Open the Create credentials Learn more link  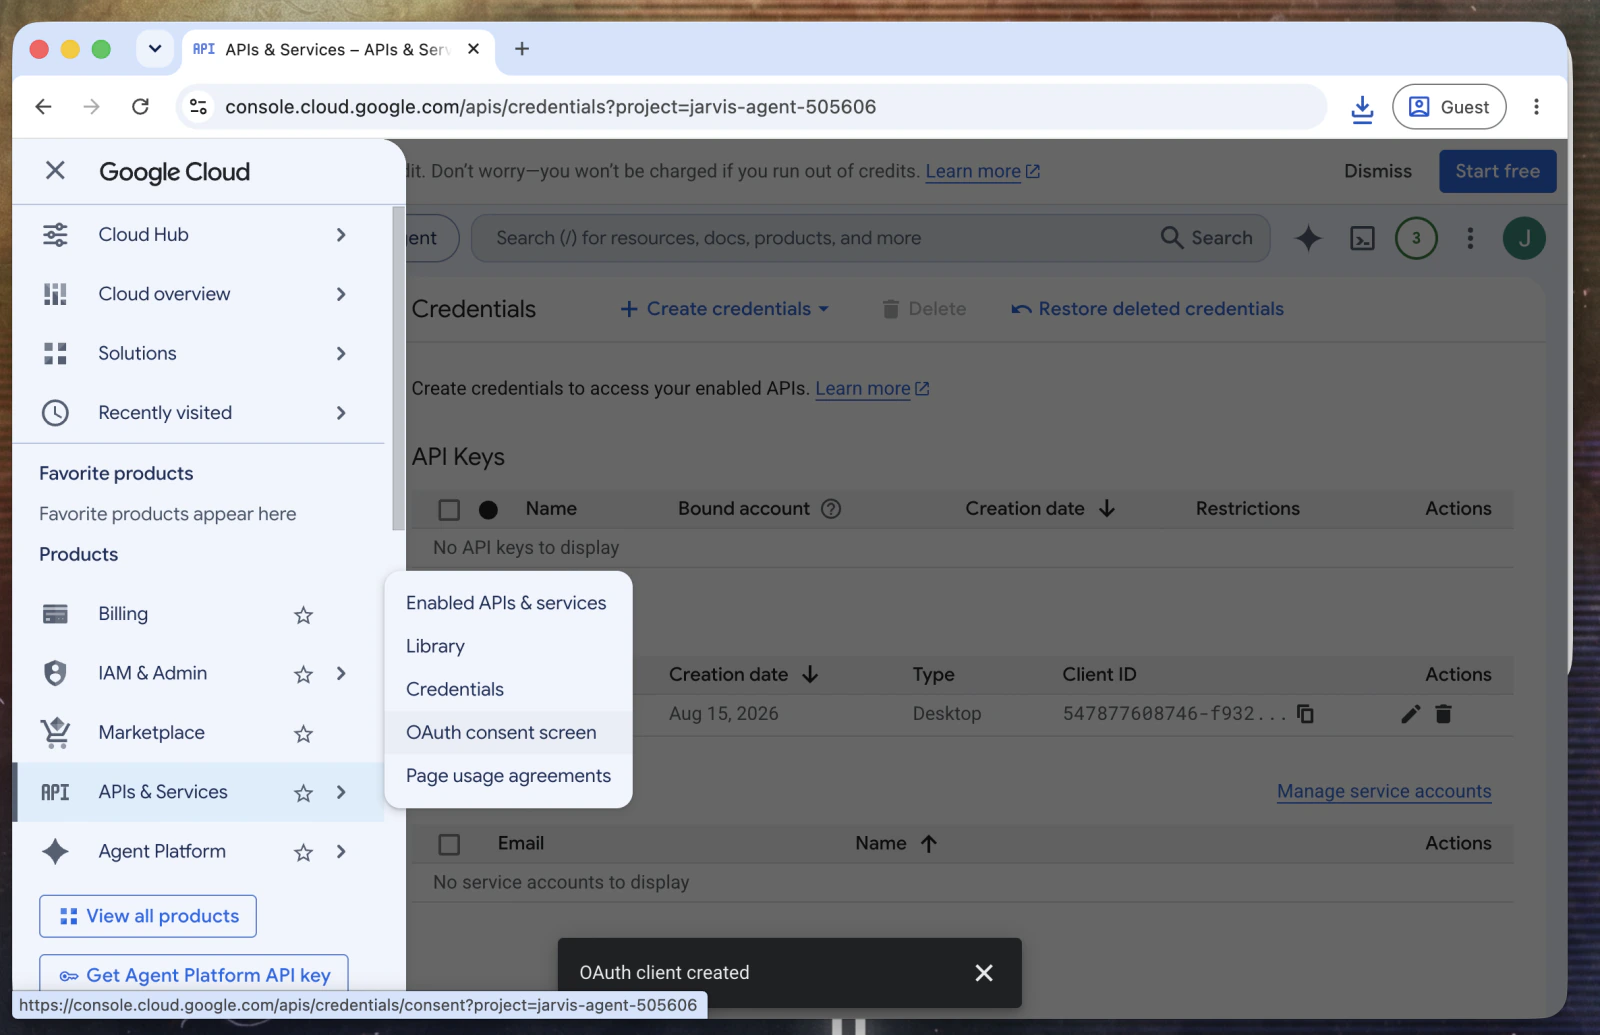click(x=872, y=388)
